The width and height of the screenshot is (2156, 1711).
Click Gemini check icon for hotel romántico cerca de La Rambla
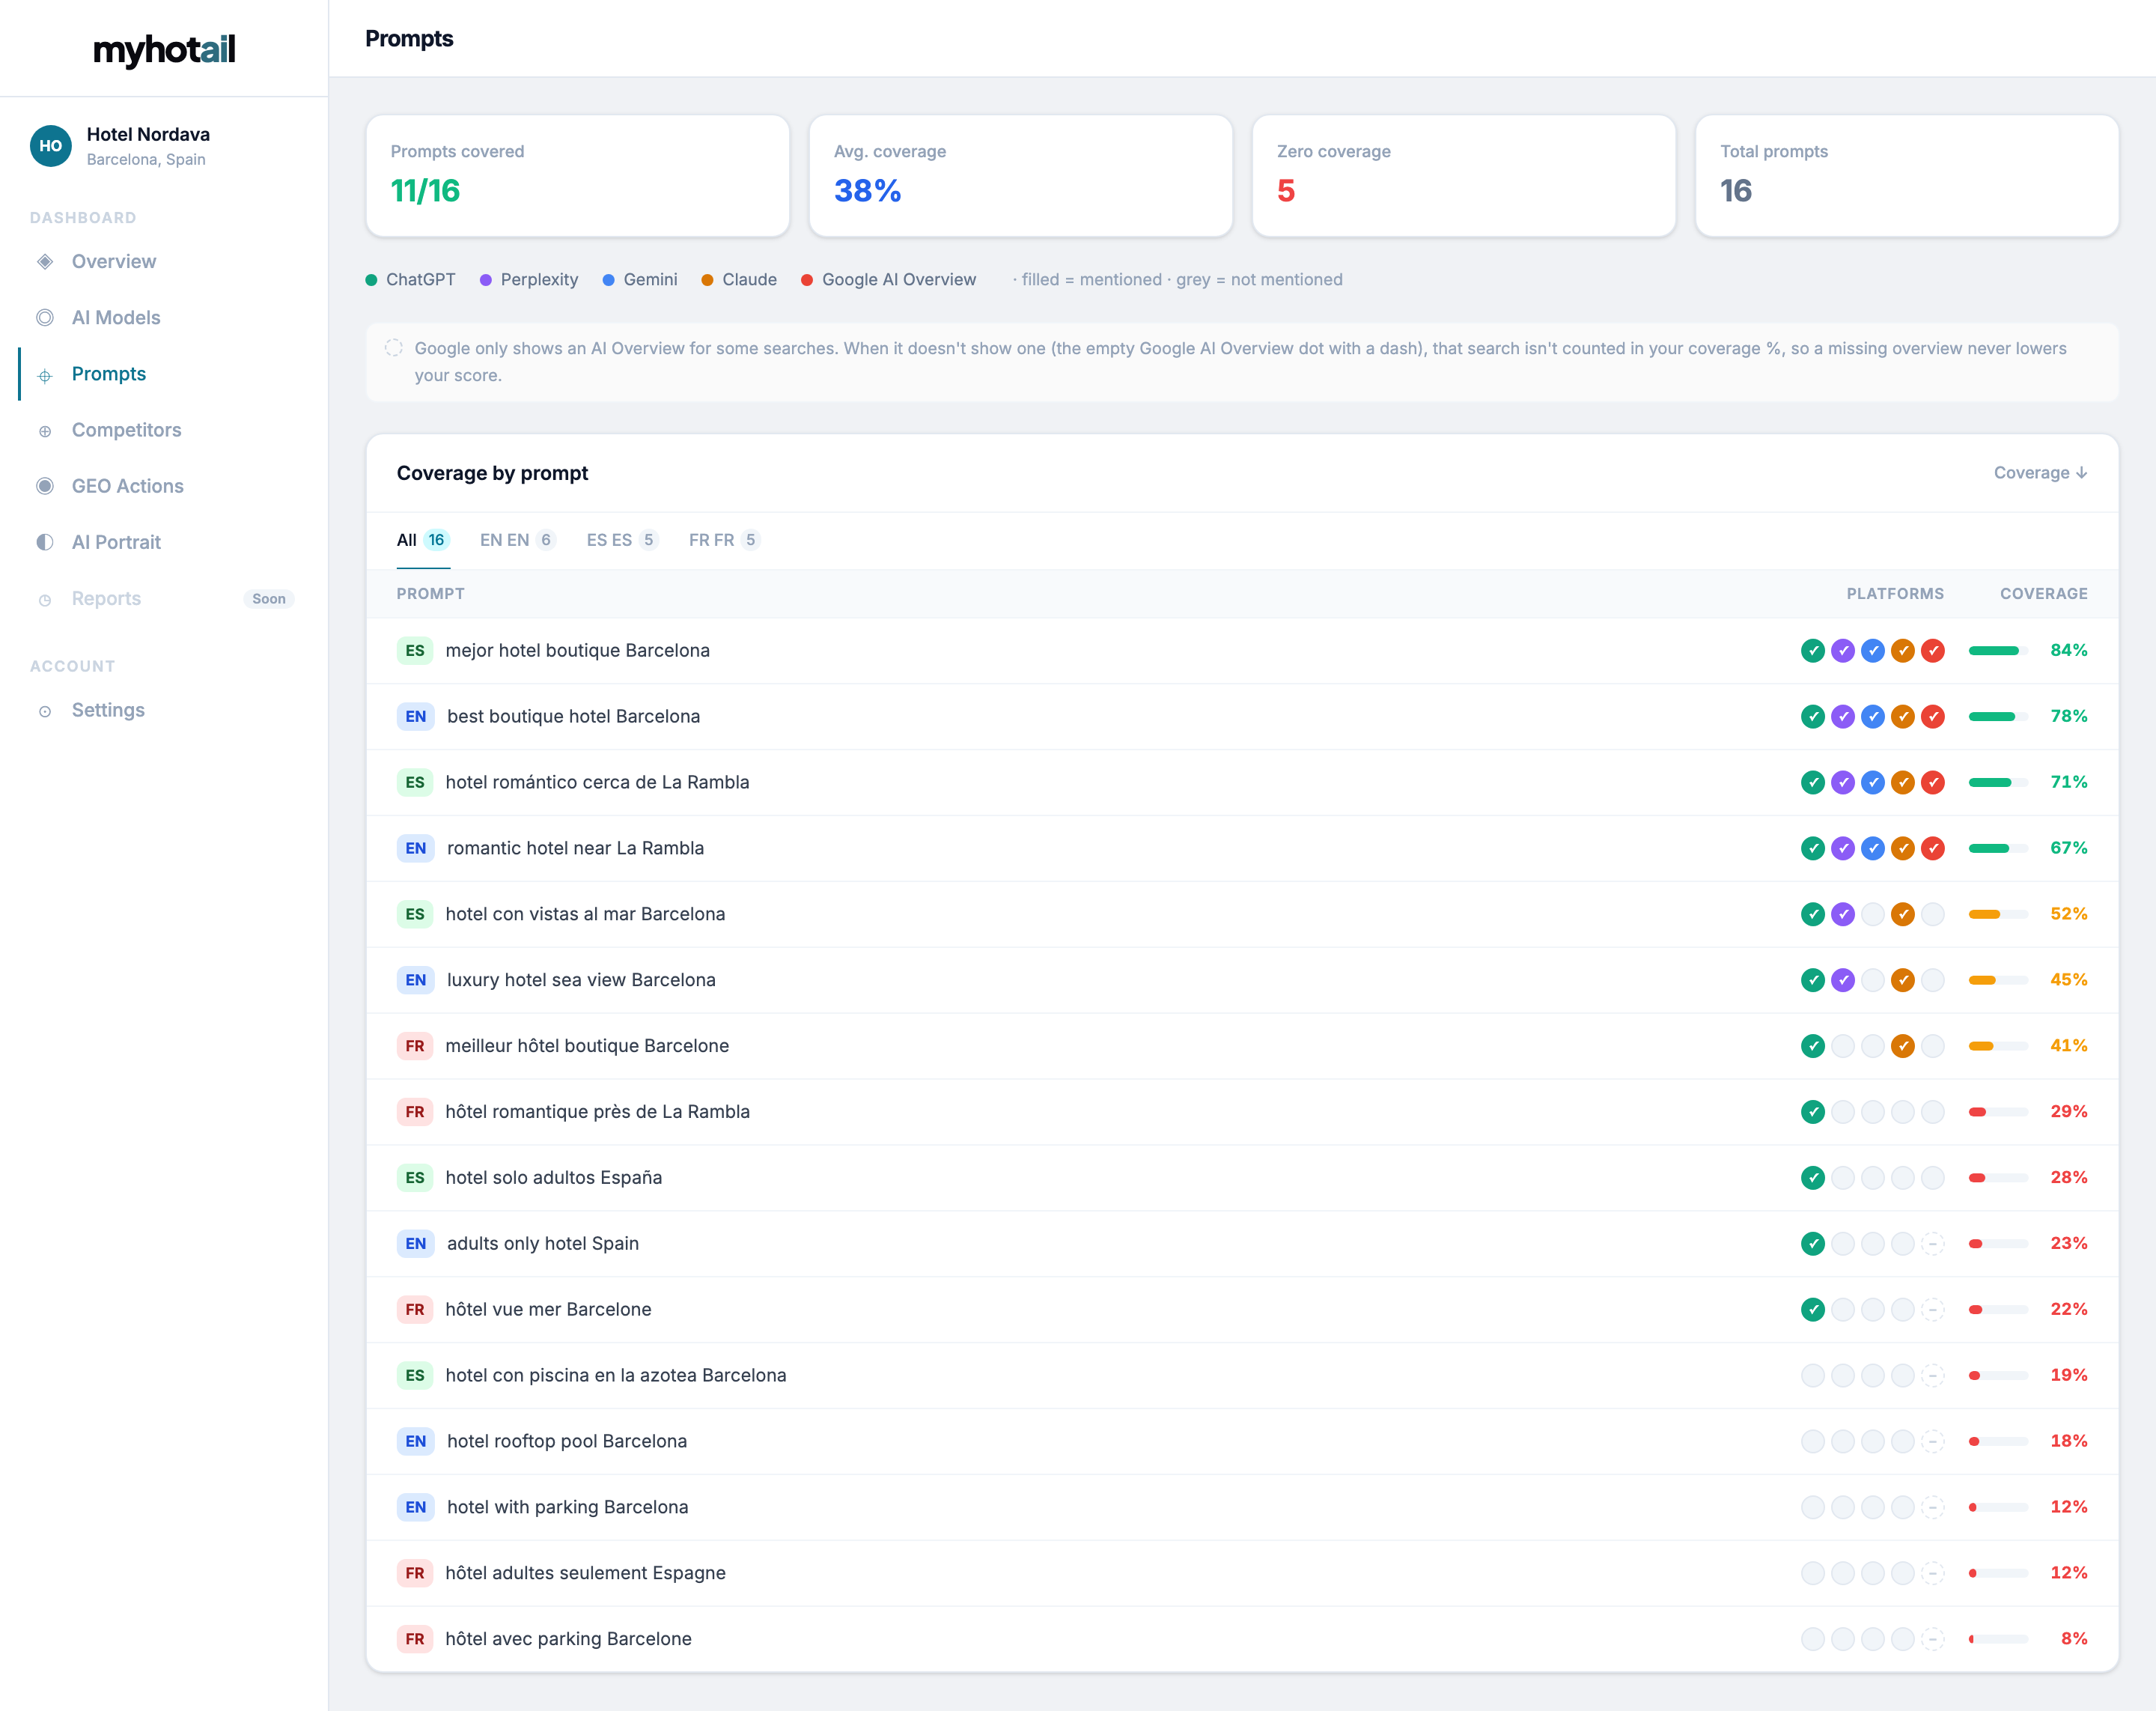(1873, 783)
